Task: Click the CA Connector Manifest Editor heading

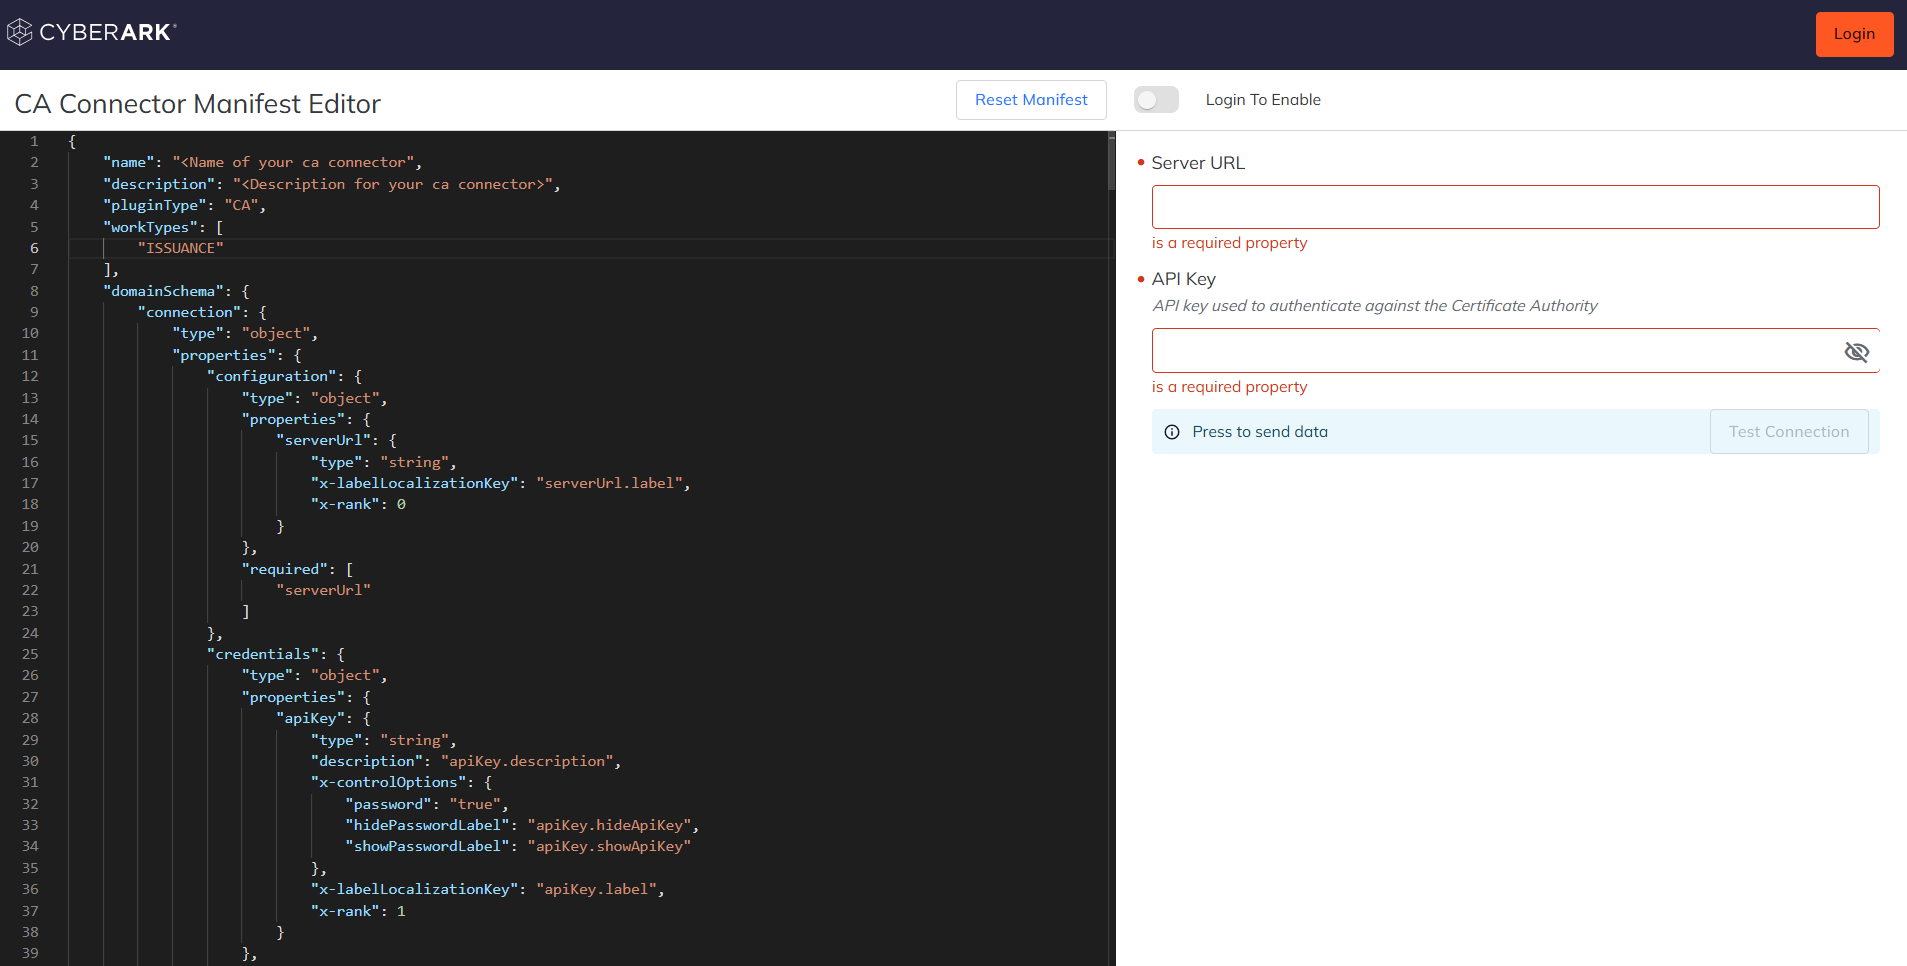Action: [197, 104]
